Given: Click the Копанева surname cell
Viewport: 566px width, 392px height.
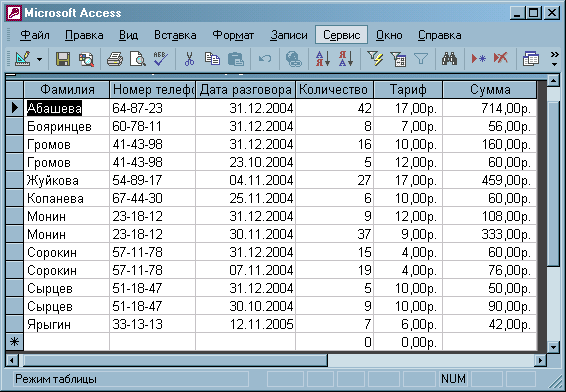Looking at the screenshot, I should point(66,198).
